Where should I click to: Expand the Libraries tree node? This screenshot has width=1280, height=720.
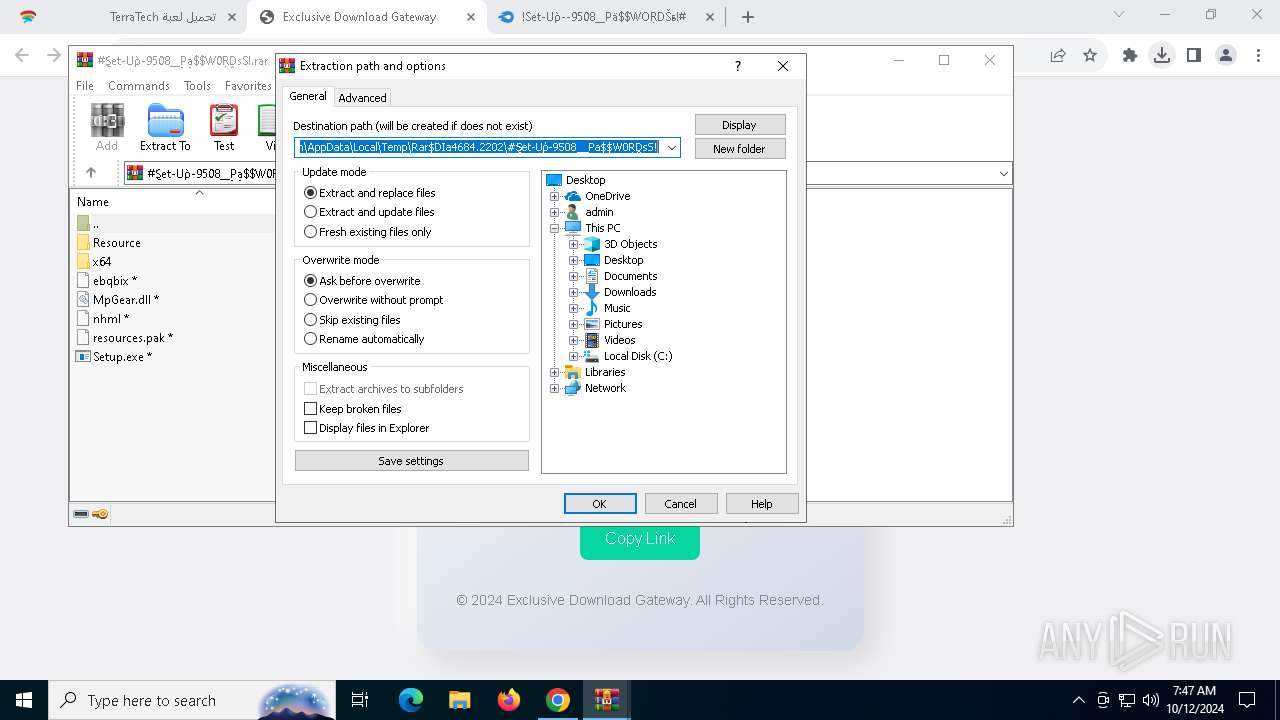555,372
